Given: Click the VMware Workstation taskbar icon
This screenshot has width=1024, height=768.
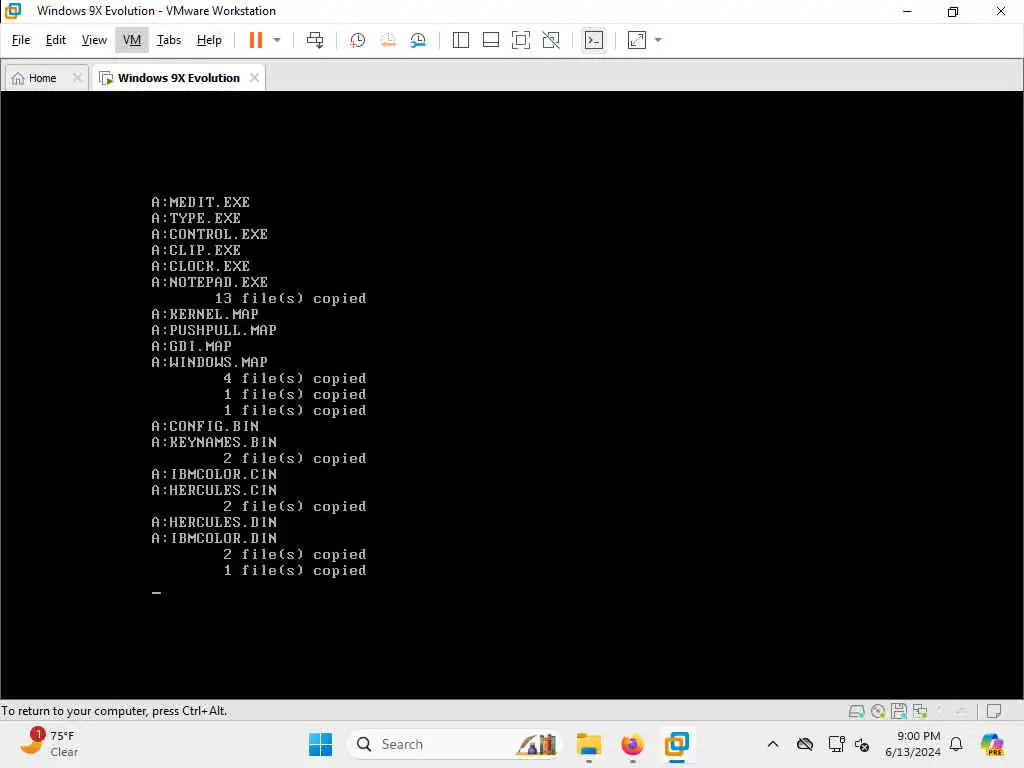Looking at the screenshot, I should coord(677,744).
